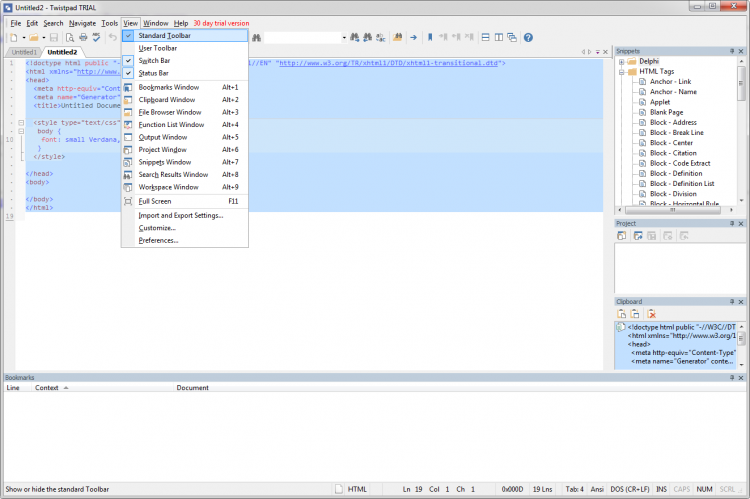This screenshot has height=499, width=750.
Task: Click the 30 day trial version link
Action: point(221,23)
